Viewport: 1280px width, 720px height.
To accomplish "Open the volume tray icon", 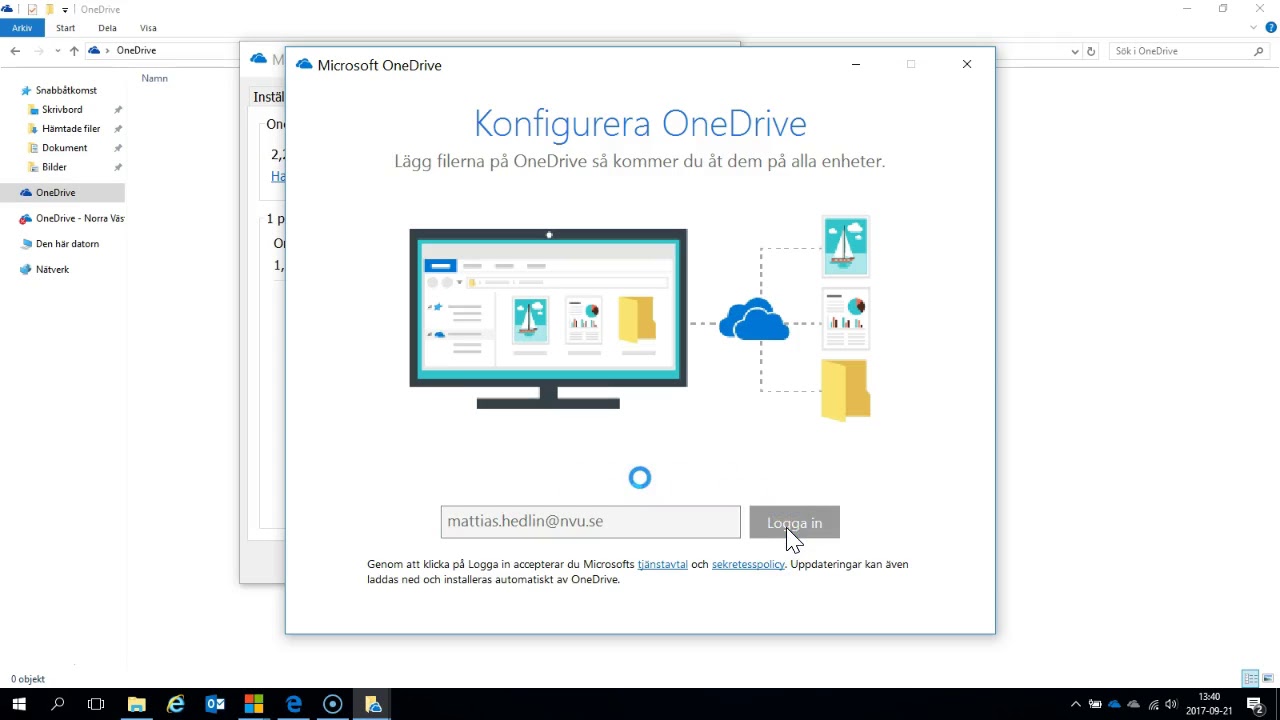I will pos(1171,704).
